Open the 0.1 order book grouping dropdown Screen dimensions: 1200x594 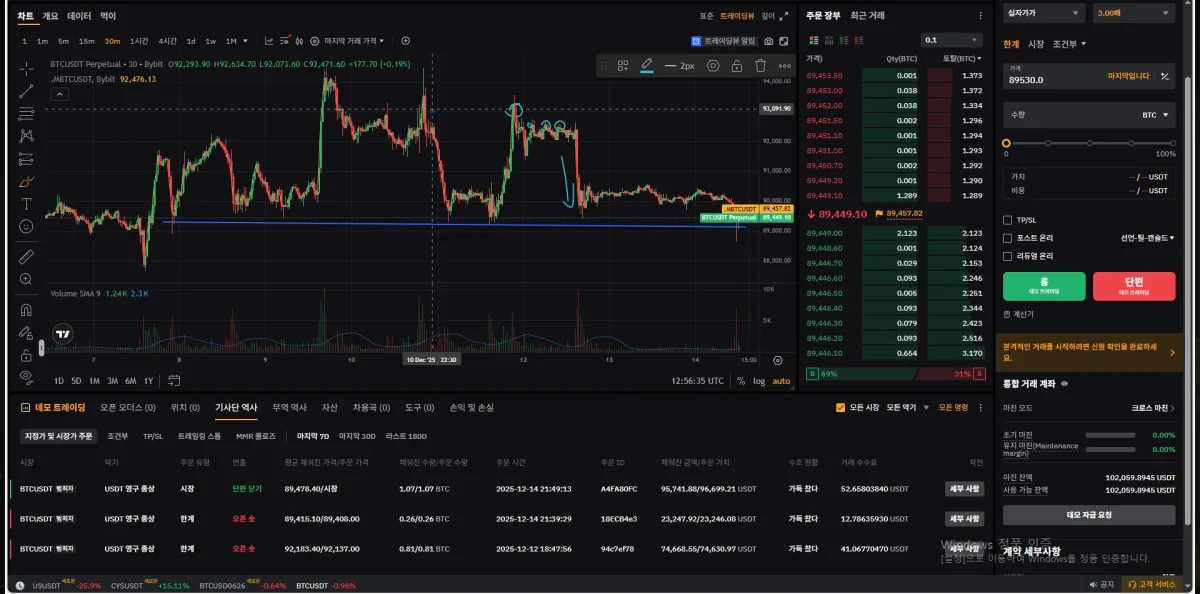pos(952,40)
